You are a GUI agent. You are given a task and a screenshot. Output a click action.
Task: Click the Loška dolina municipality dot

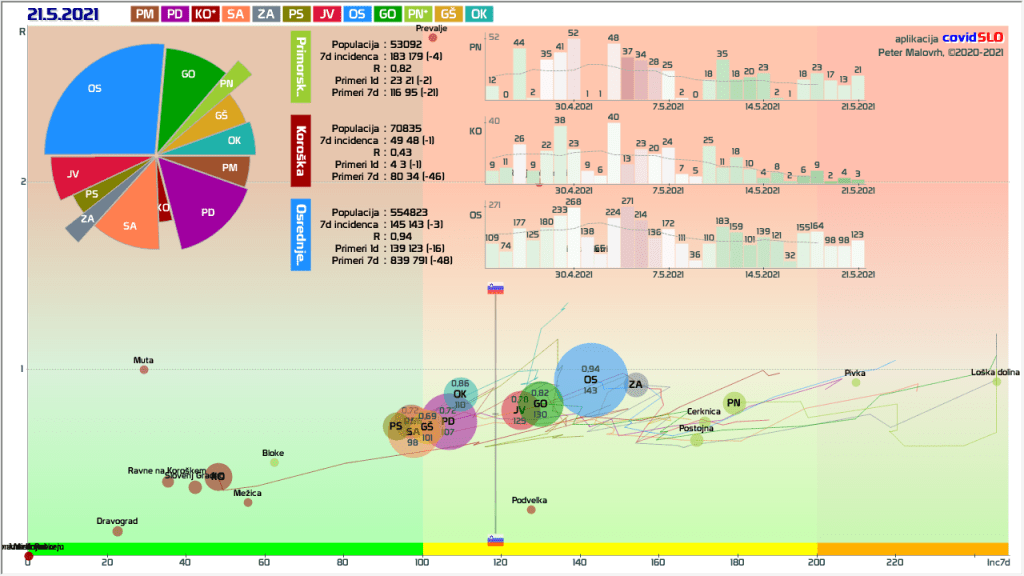[996, 381]
